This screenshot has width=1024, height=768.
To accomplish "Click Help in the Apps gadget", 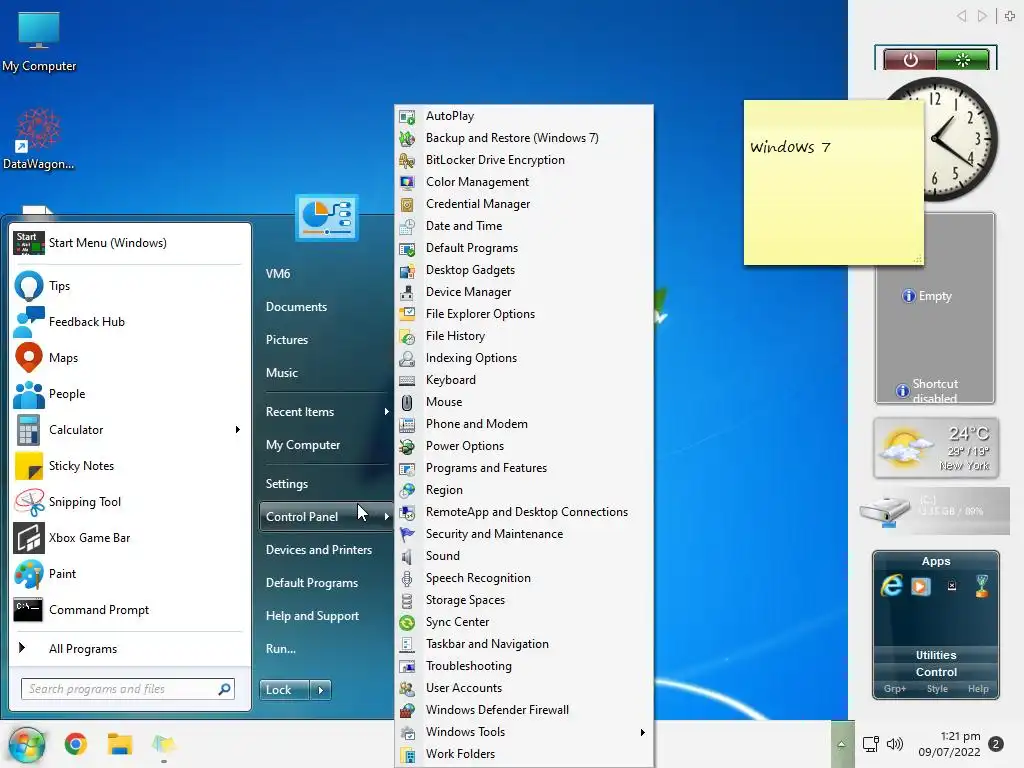I will tap(978, 689).
